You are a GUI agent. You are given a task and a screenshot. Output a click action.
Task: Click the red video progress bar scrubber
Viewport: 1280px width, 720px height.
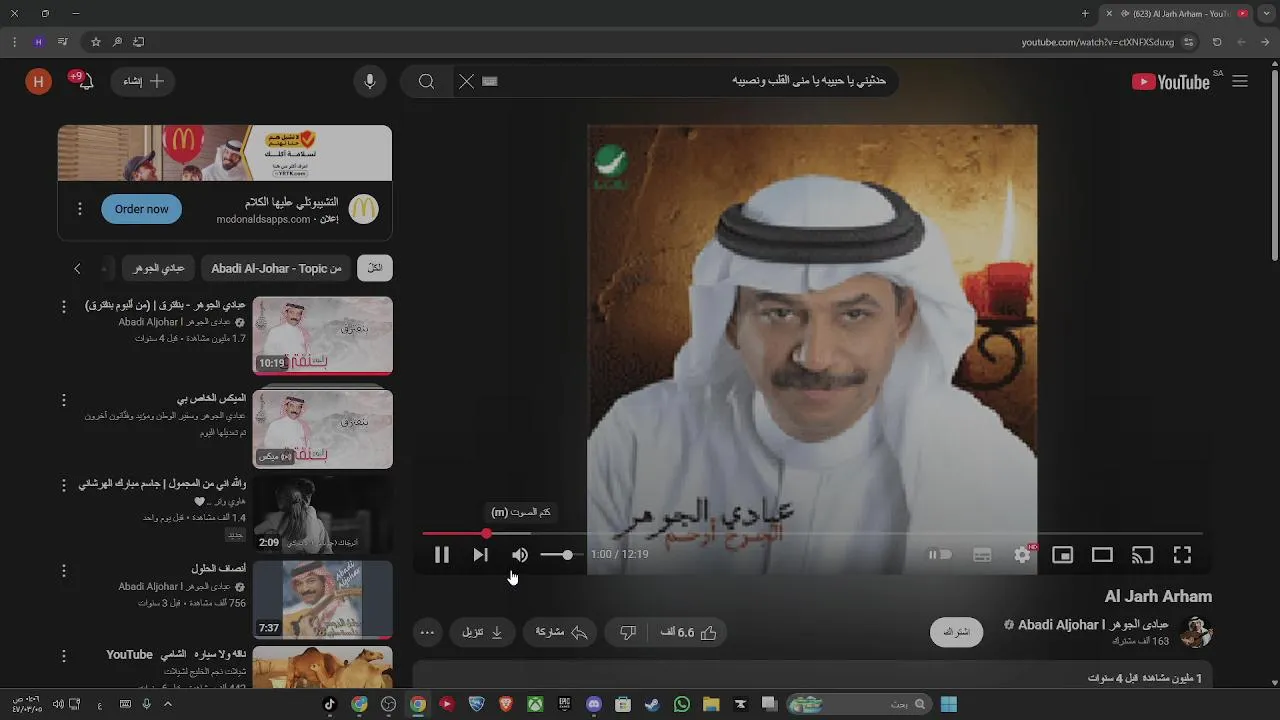(486, 534)
